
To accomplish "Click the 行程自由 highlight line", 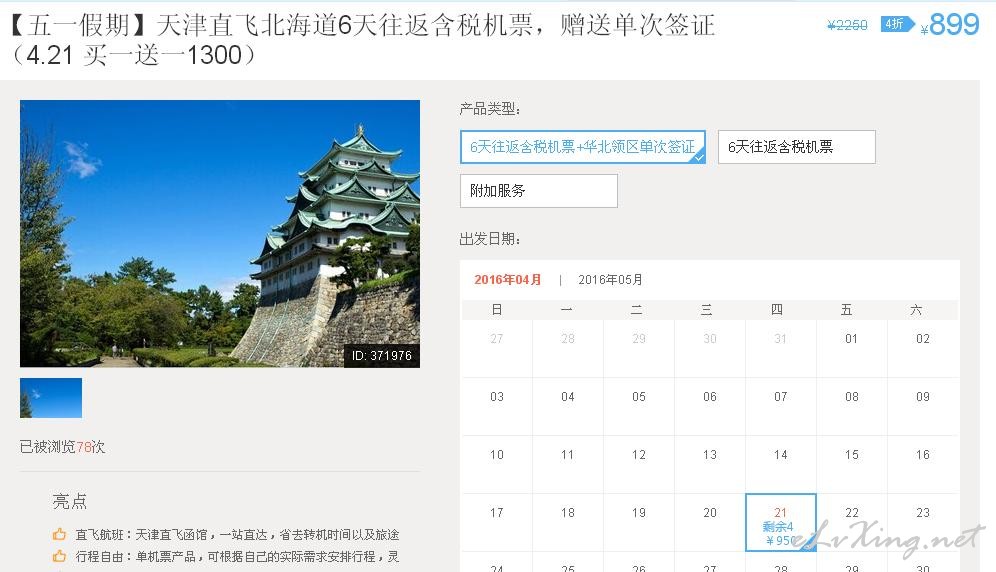I will click(x=238, y=556).
